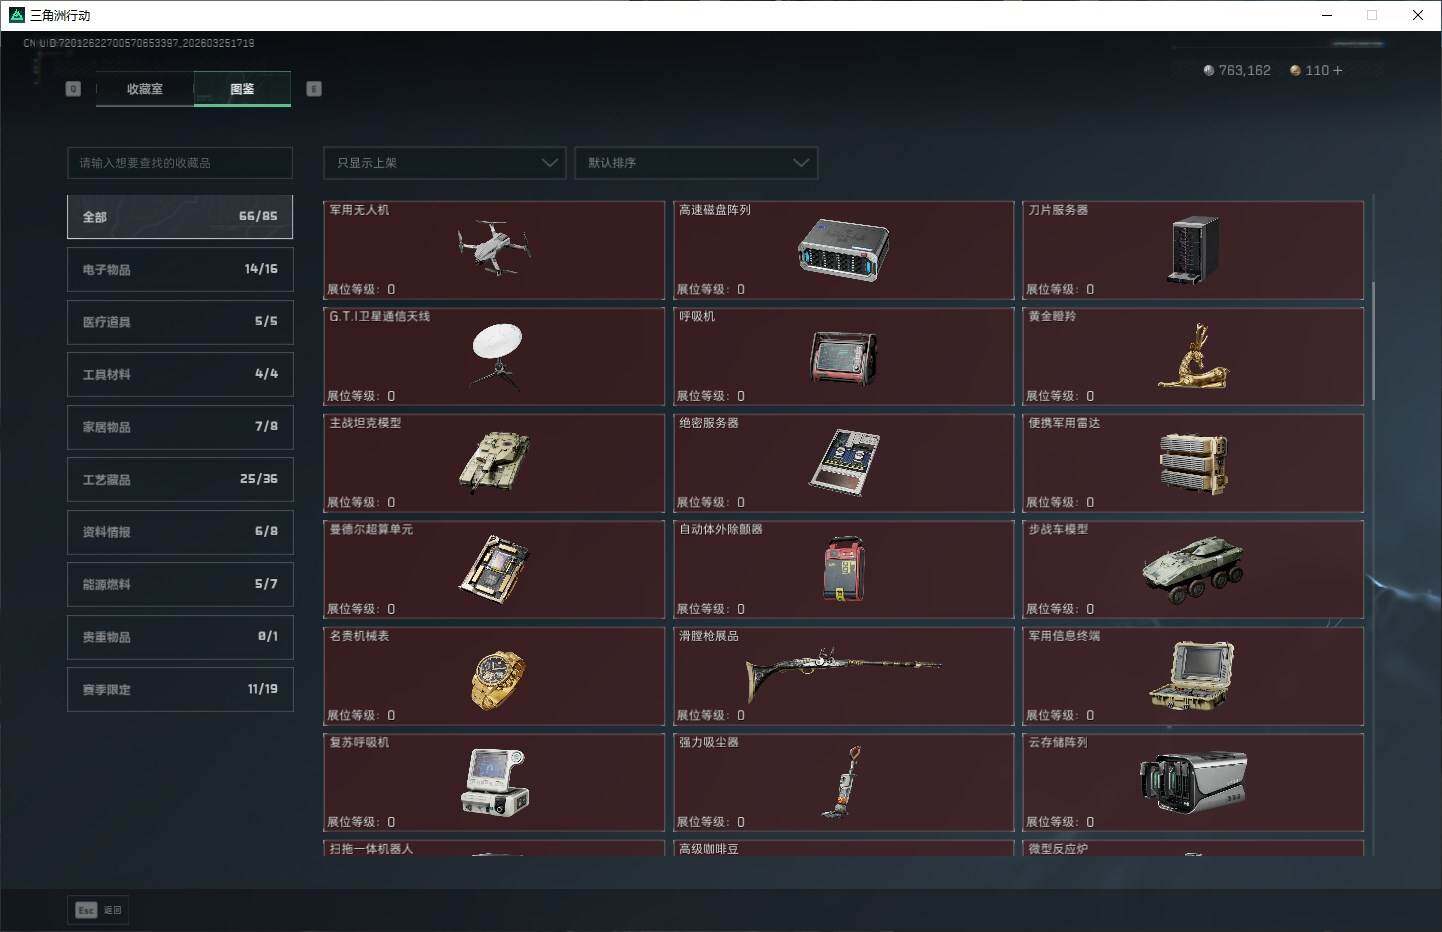The width and height of the screenshot is (1442, 932).
Task: Click the item list vertical scrollbar
Action: click(1373, 340)
